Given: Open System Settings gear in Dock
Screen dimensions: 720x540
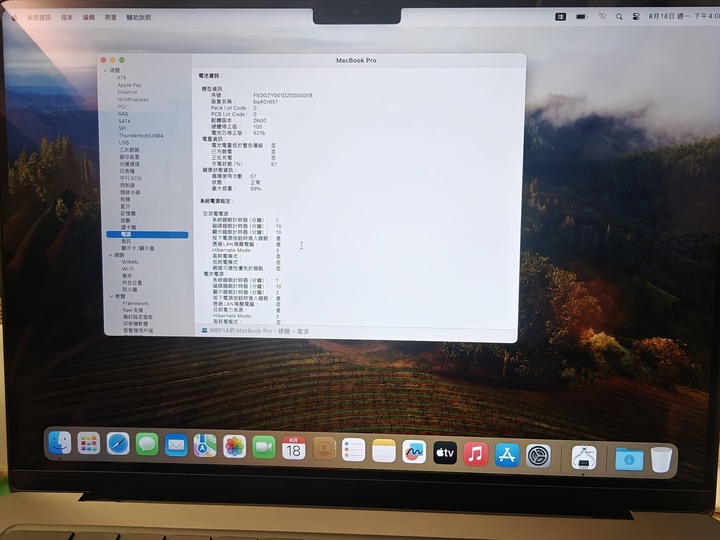Looking at the screenshot, I should (538, 456).
